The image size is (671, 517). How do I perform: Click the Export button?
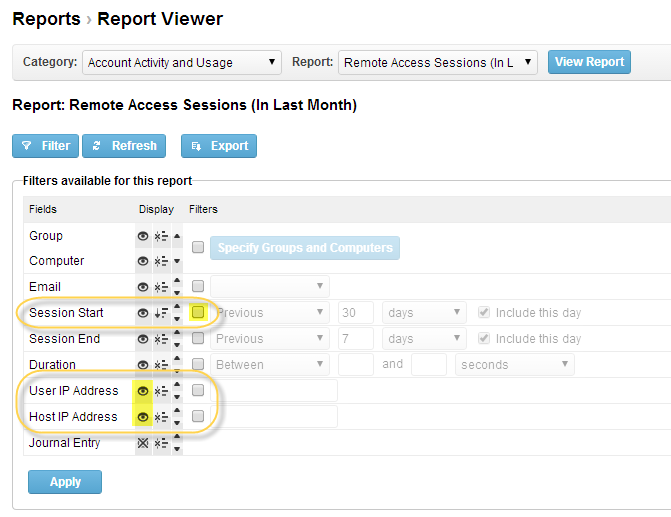coord(219,146)
